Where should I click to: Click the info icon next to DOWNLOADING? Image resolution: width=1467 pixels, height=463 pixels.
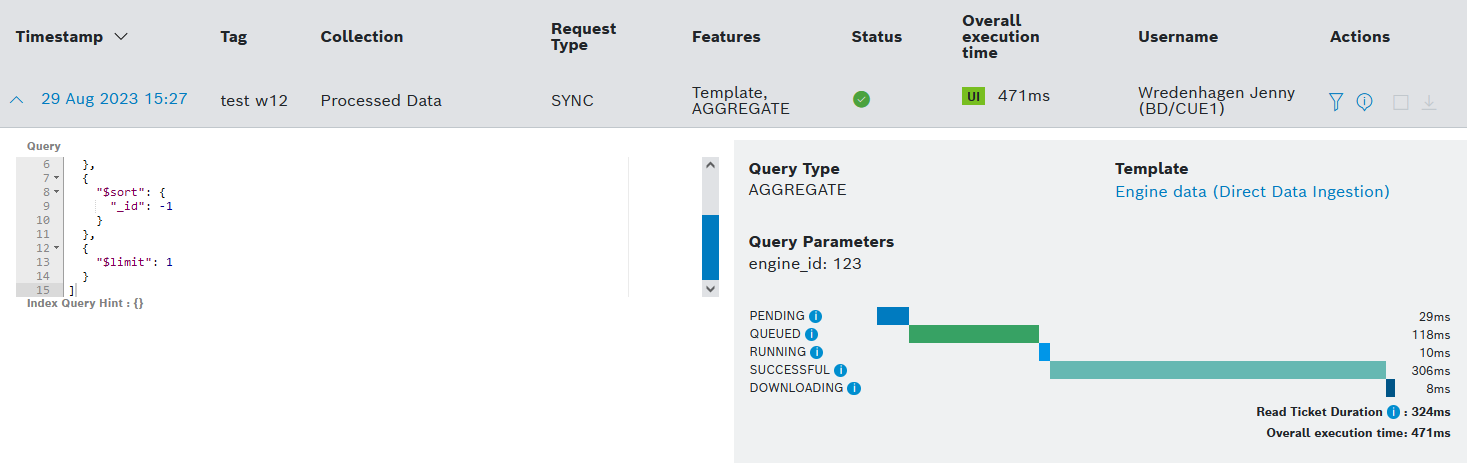pyautogui.click(x=853, y=388)
